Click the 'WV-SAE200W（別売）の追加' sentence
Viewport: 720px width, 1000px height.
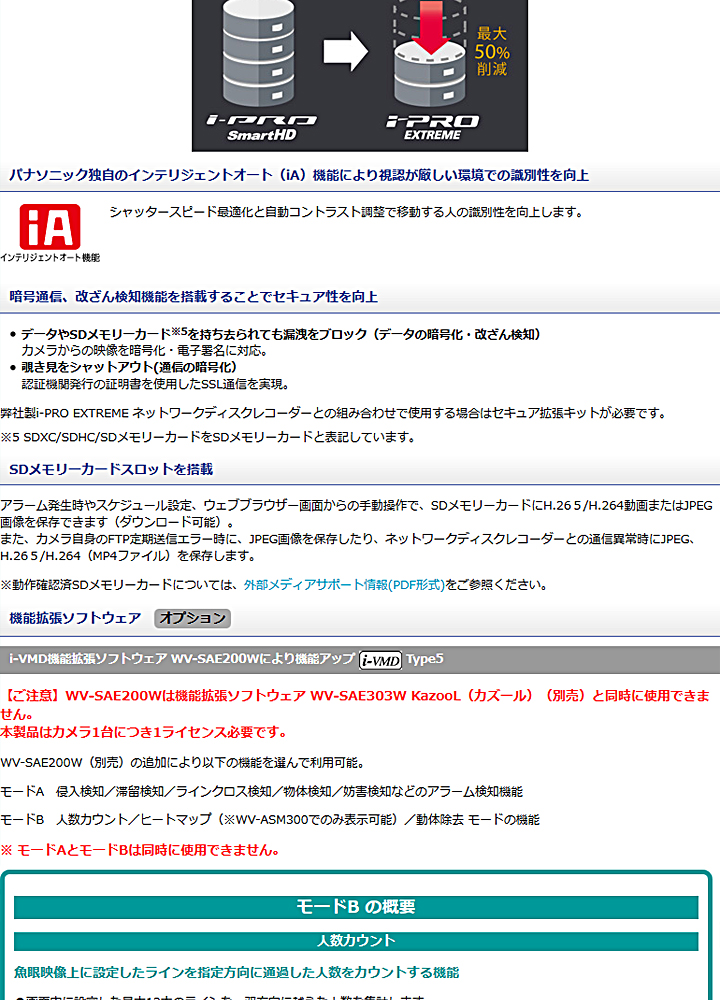point(182,763)
